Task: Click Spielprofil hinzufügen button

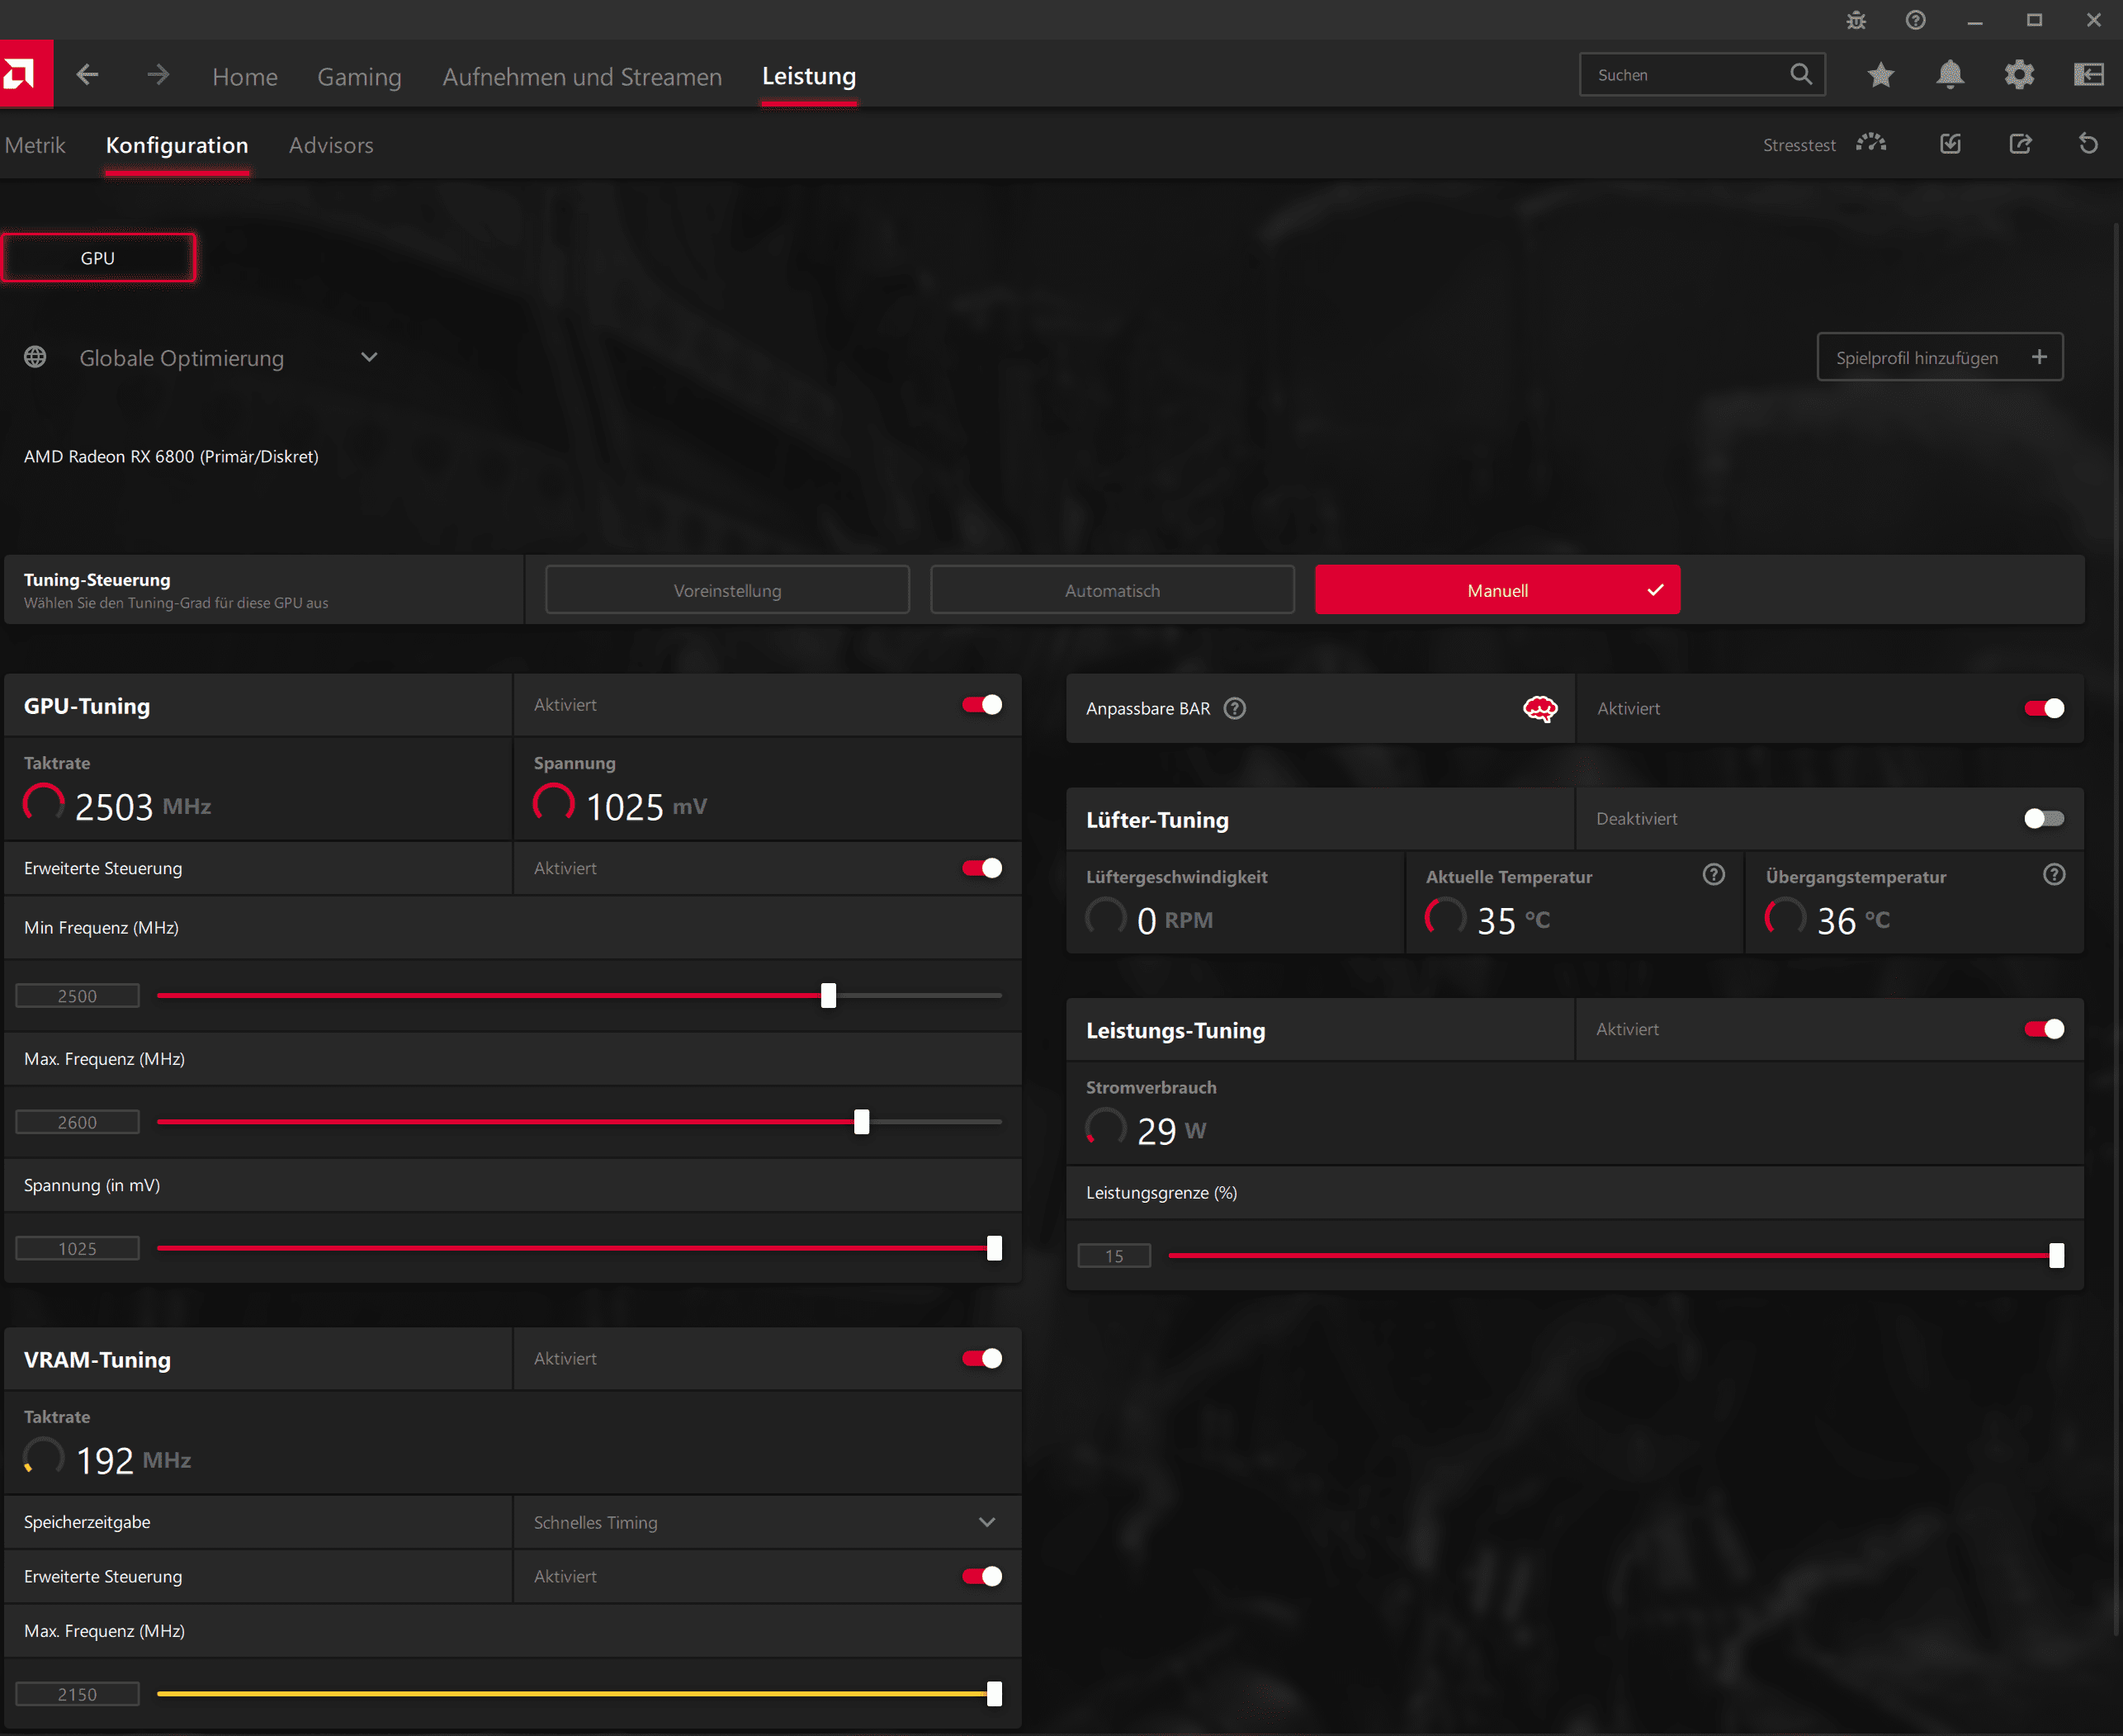Action: click(1939, 358)
